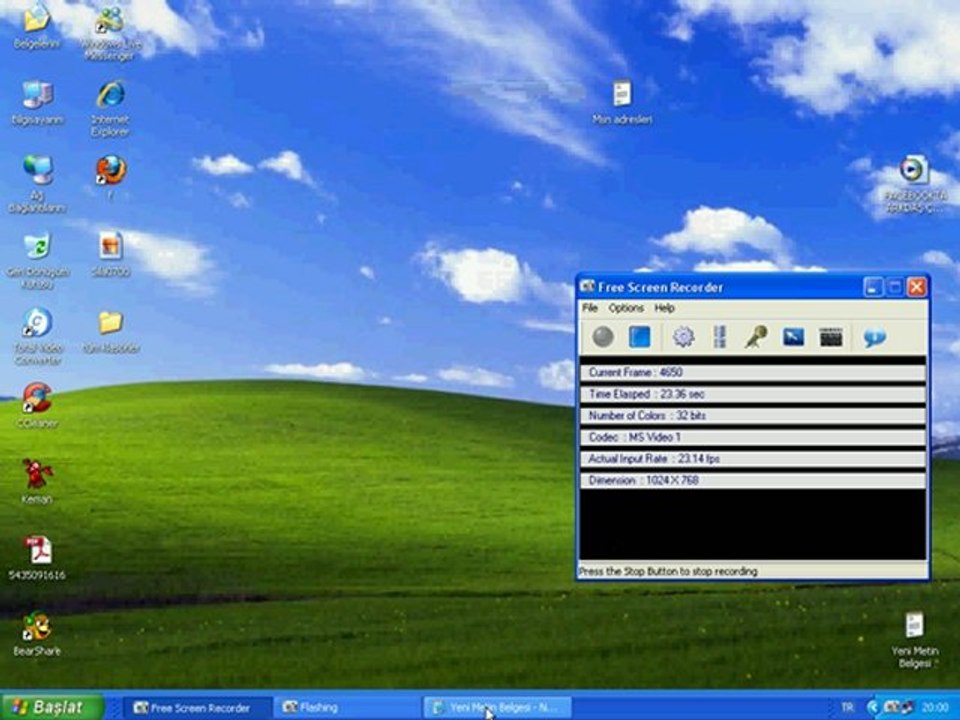Select the Current Frame : 4650 row

point(752,372)
